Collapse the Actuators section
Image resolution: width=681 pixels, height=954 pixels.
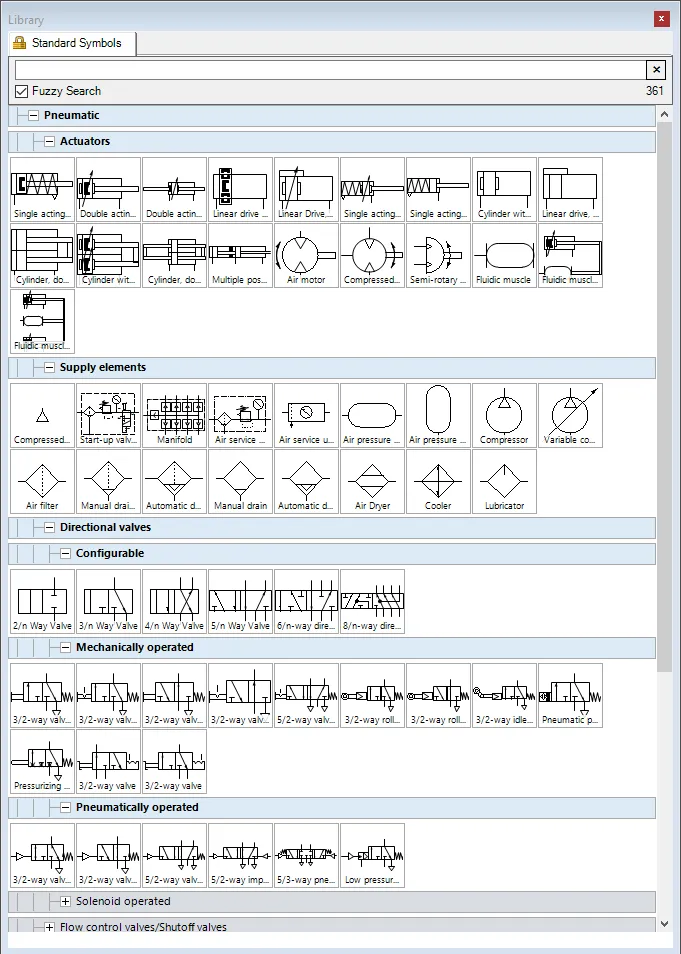point(49,142)
